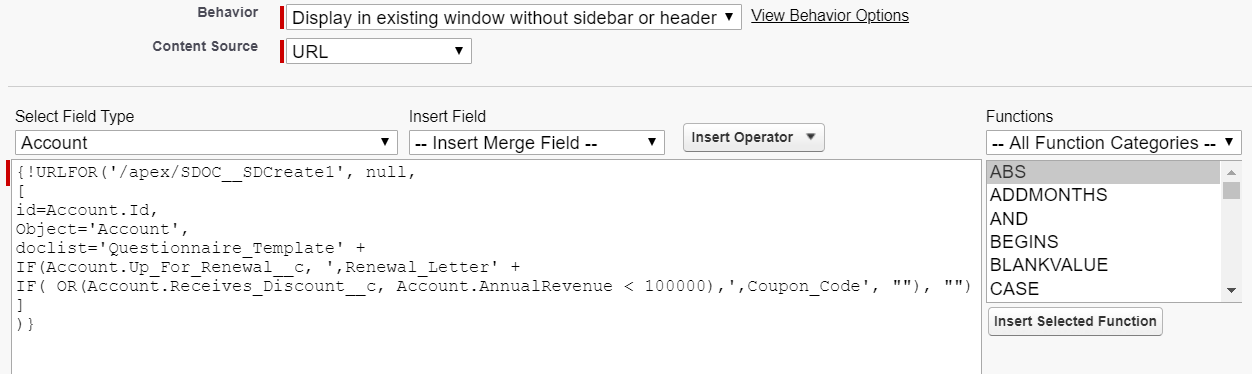Screen dimensions: 1252x374
Task: Click the Insert Operator button
Action: [x=753, y=138]
